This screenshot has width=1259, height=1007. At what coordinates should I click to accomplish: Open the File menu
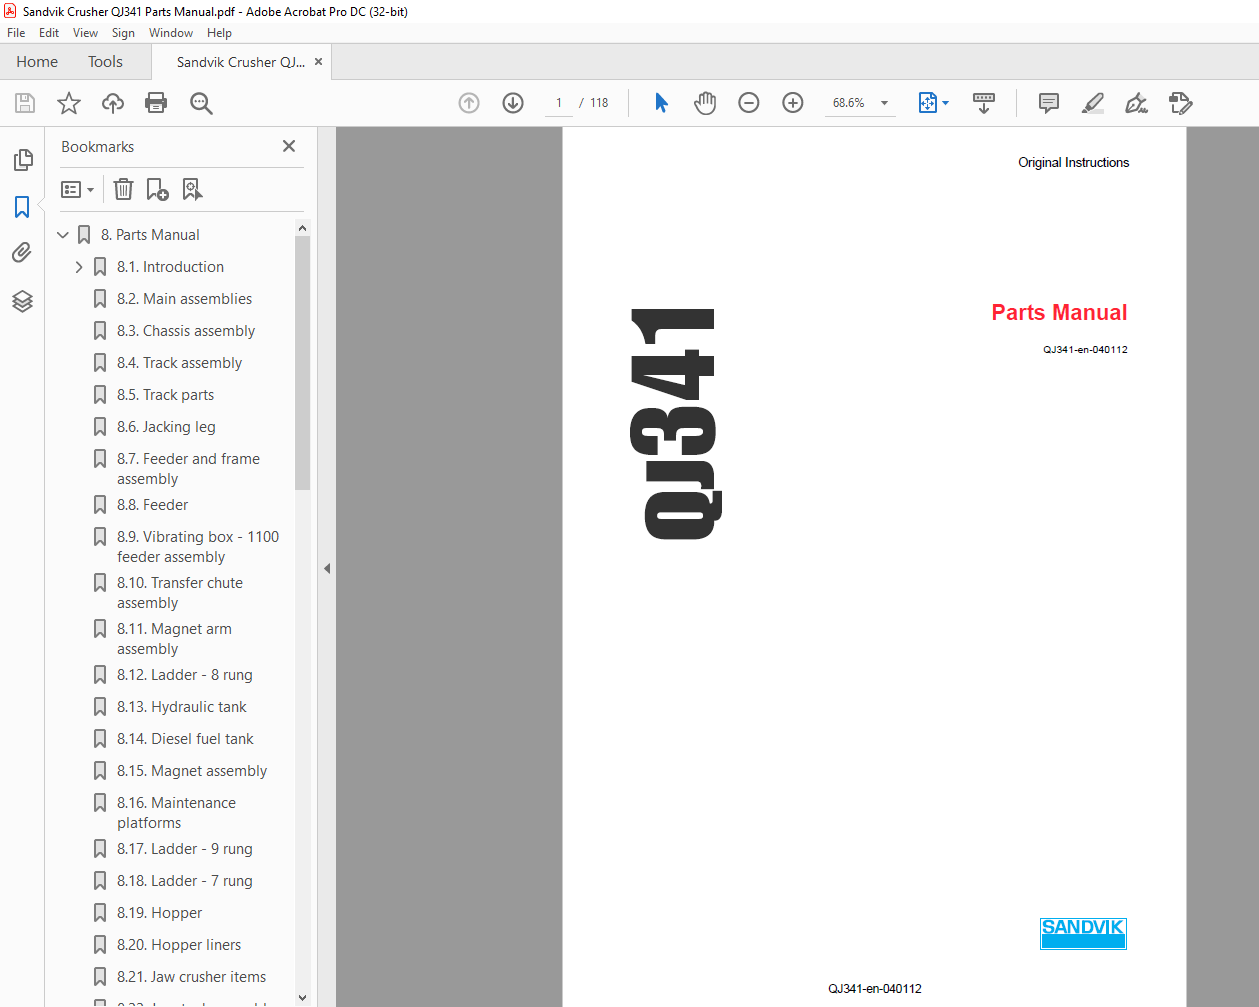pos(16,33)
